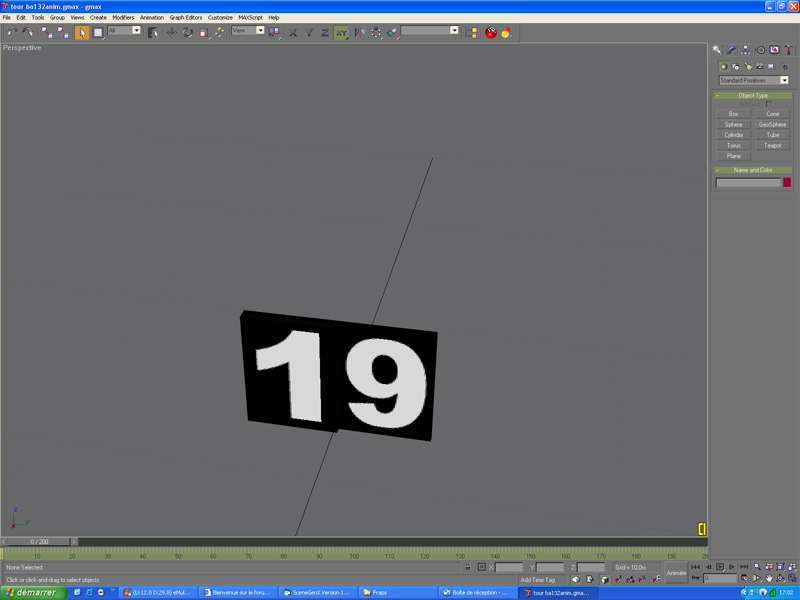
Task: Click the GeoSphere button
Action: coord(772,125)
